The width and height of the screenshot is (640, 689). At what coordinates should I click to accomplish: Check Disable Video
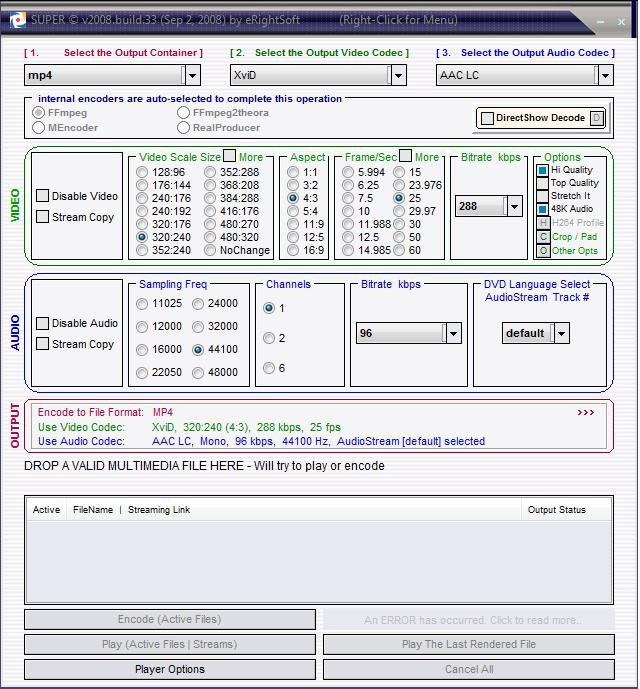click(43, 196)
